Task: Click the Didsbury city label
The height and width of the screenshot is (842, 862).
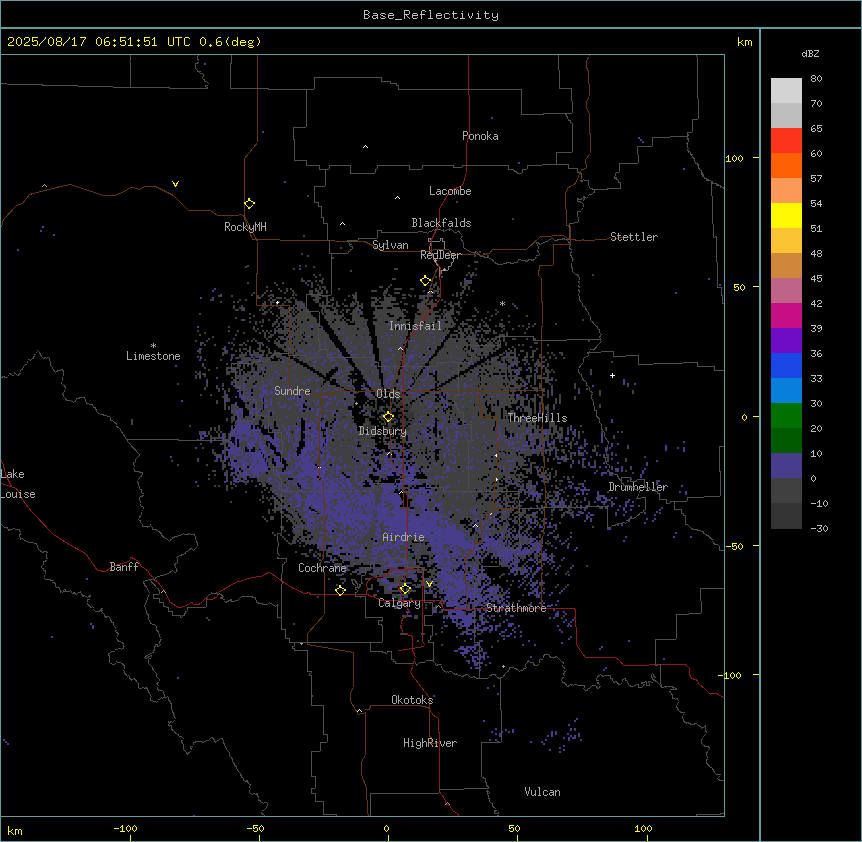Action: point(383,431)
